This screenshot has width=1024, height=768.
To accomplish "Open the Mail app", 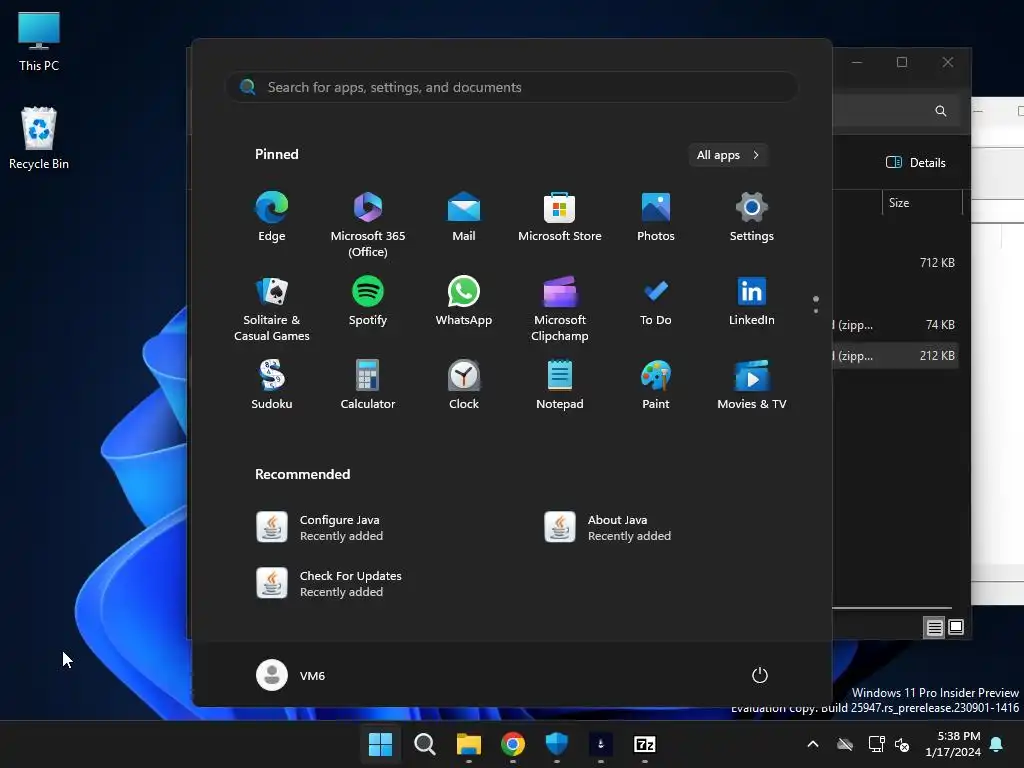I will (464, 217).
